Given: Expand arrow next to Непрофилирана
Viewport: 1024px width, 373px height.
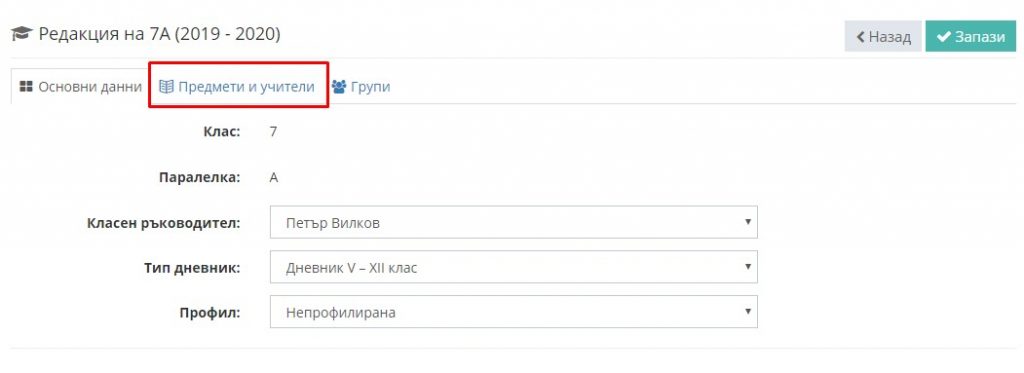Looking at the screenshot, I should pos(748,311).
